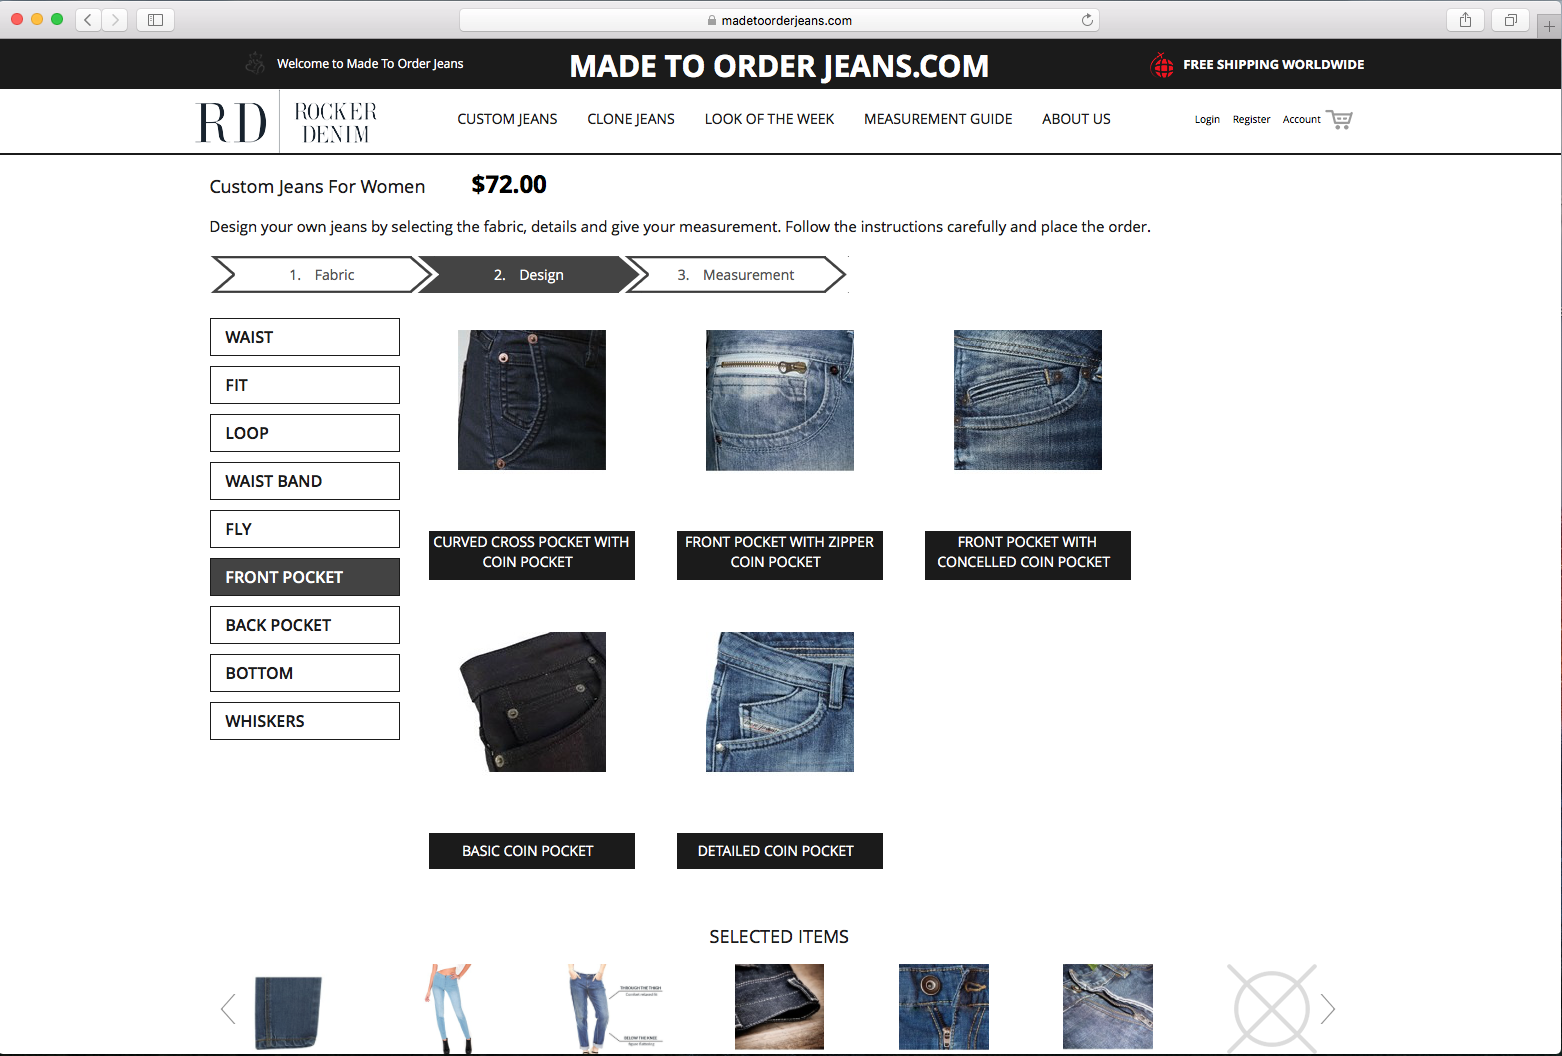Open the shopping cart icon
This screenshot has width=1562, height=1056.
[1339, 119]
